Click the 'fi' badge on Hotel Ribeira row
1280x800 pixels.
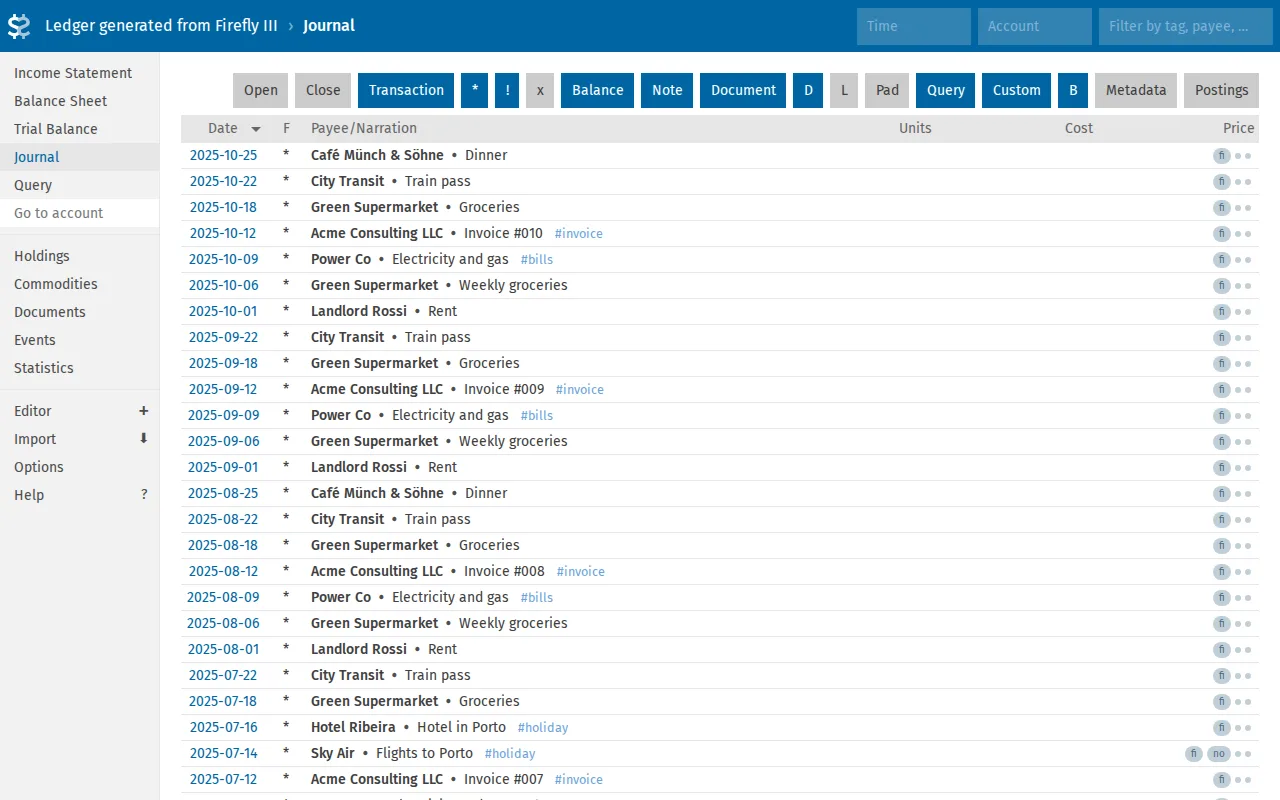click(1221, 728)
